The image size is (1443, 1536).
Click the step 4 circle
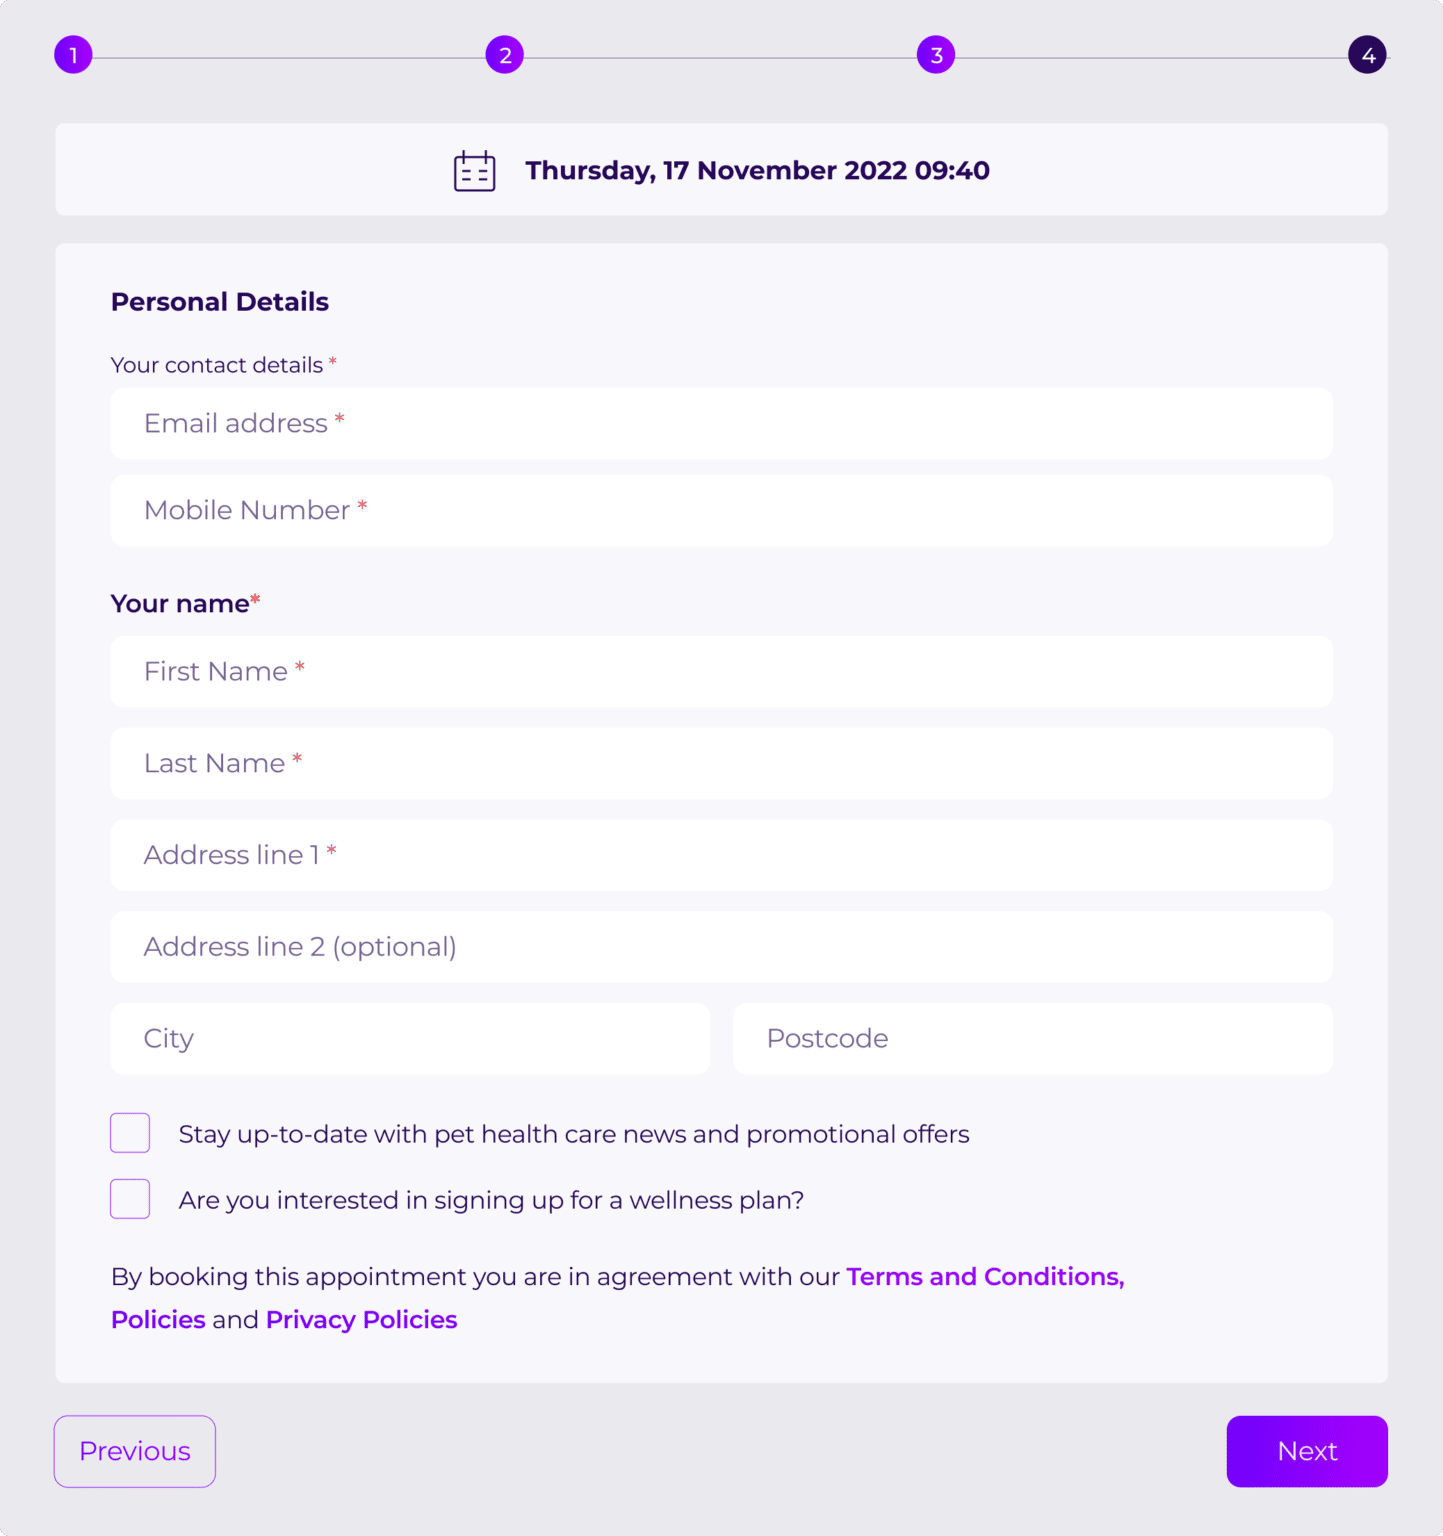click(x=1367, y=55)
